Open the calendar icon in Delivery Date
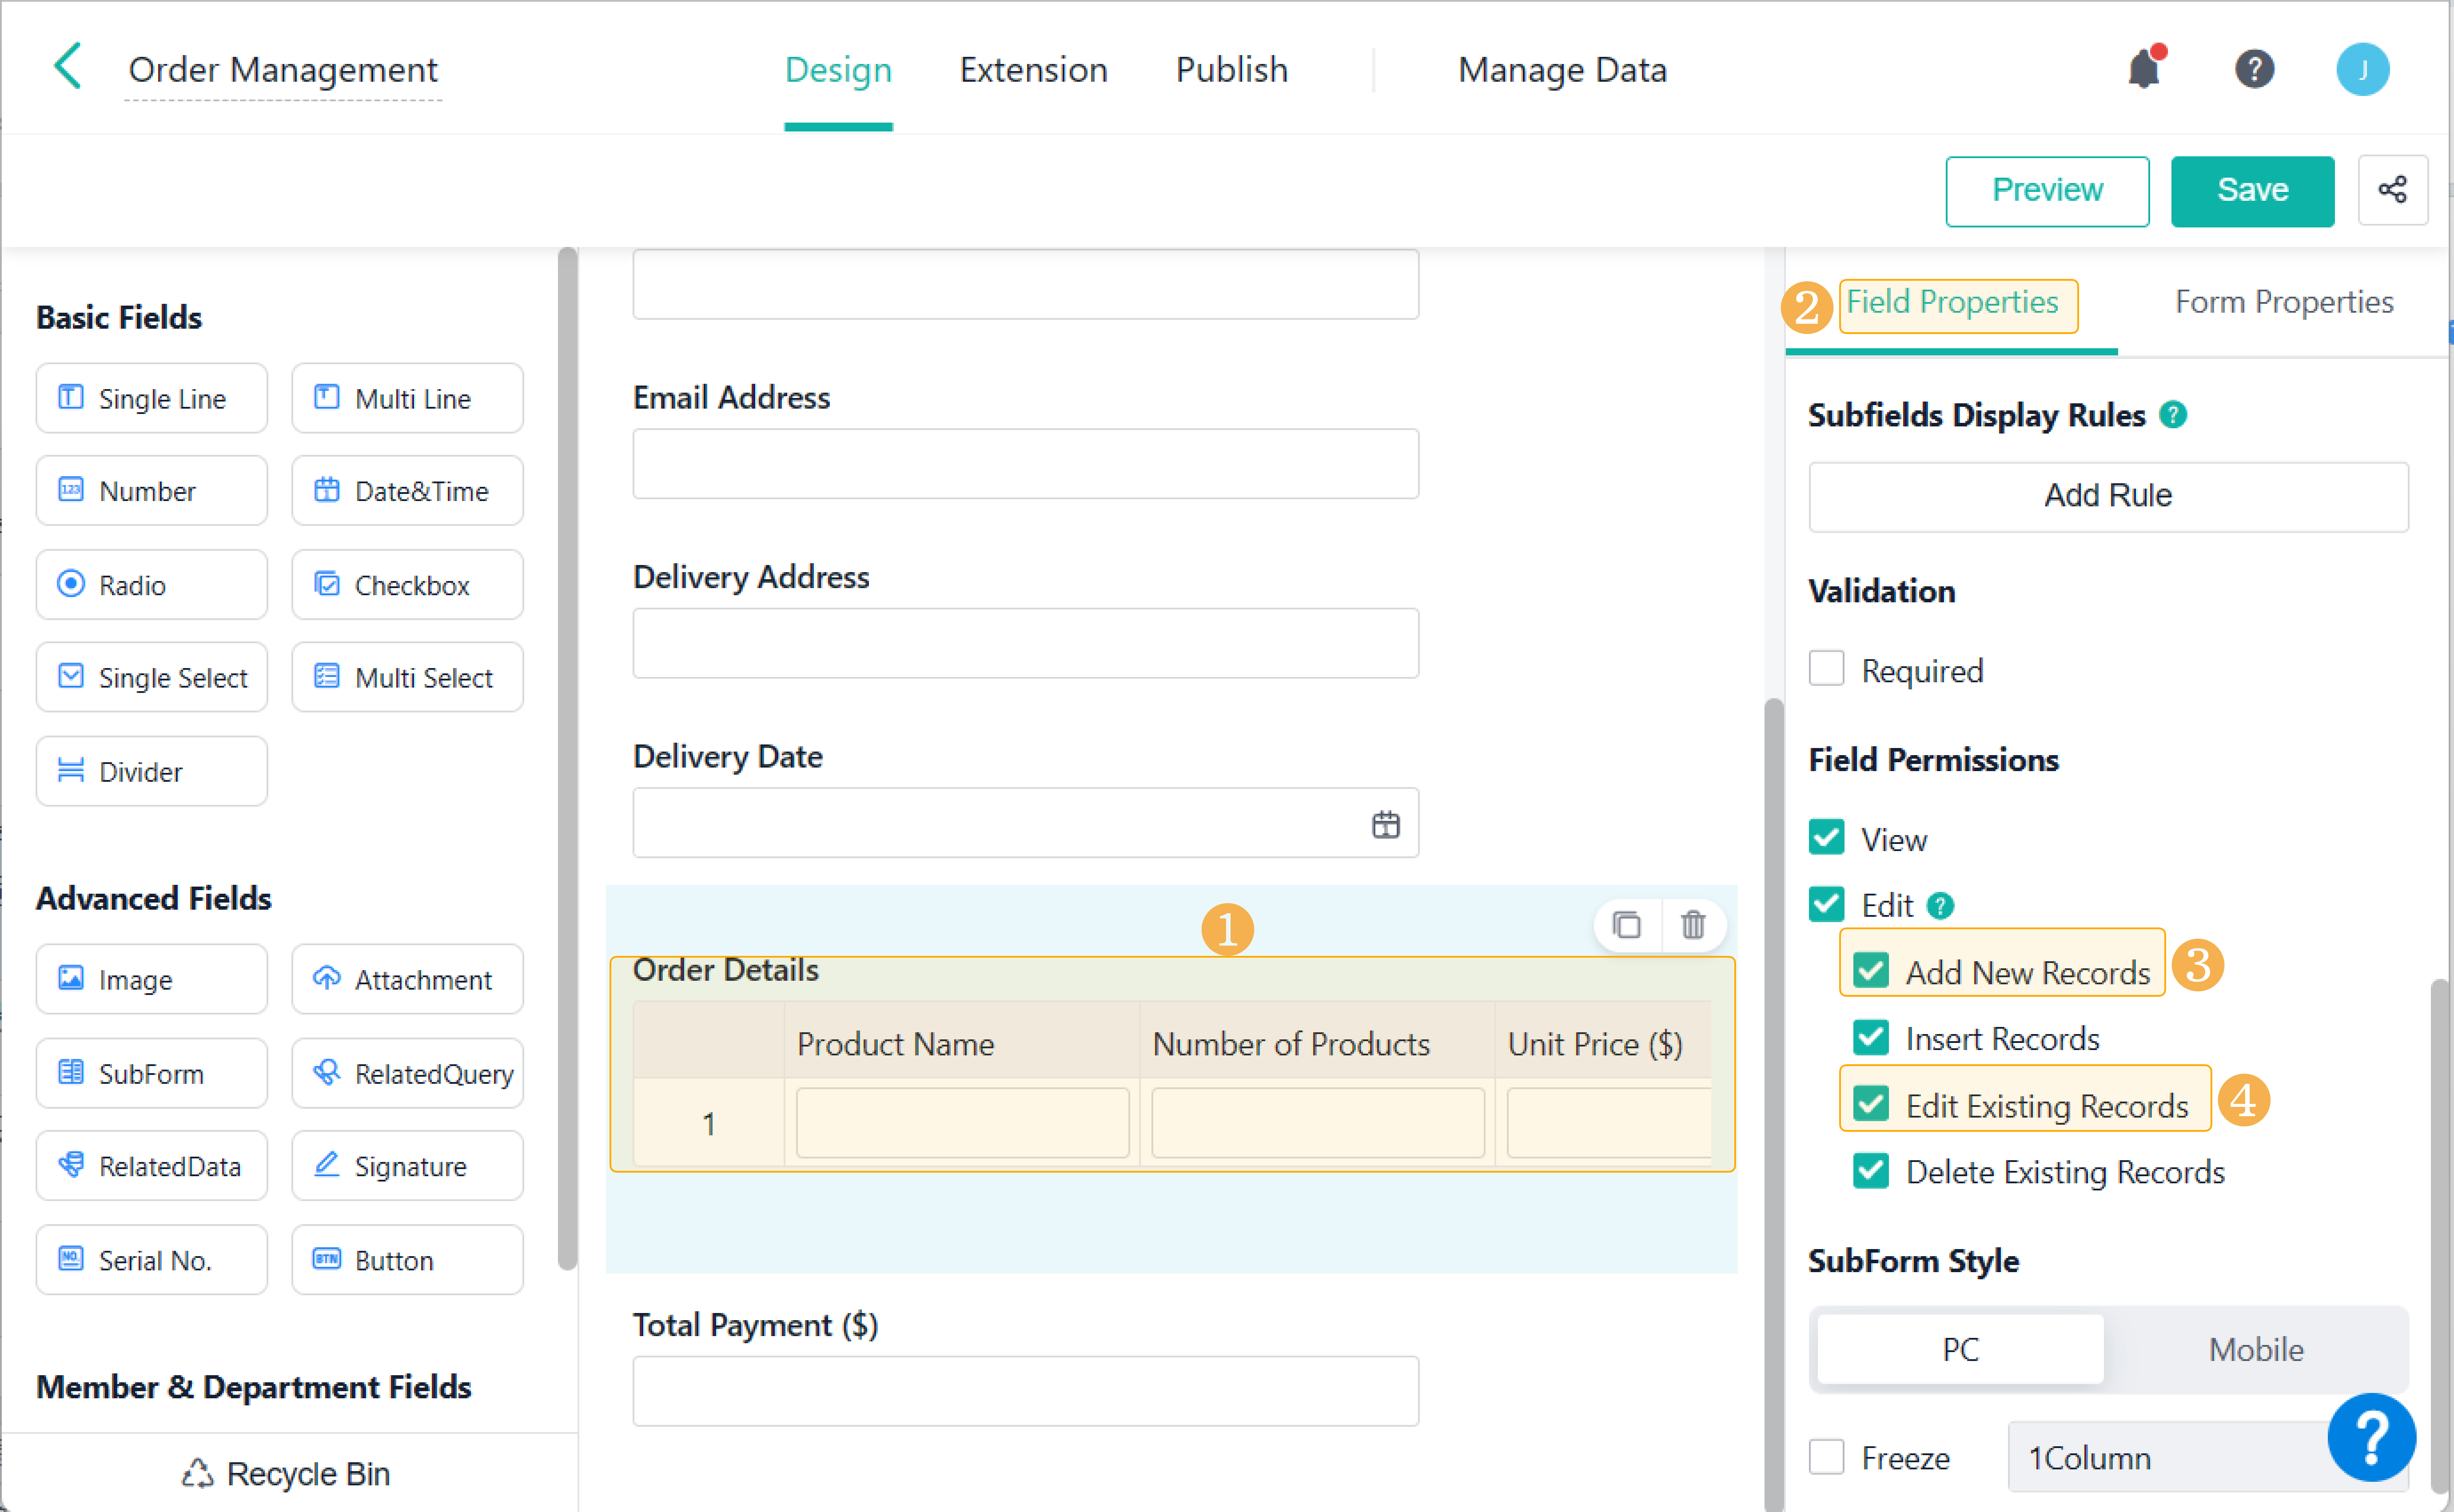2454x1512 pixels. click(x=1385, y=825)
